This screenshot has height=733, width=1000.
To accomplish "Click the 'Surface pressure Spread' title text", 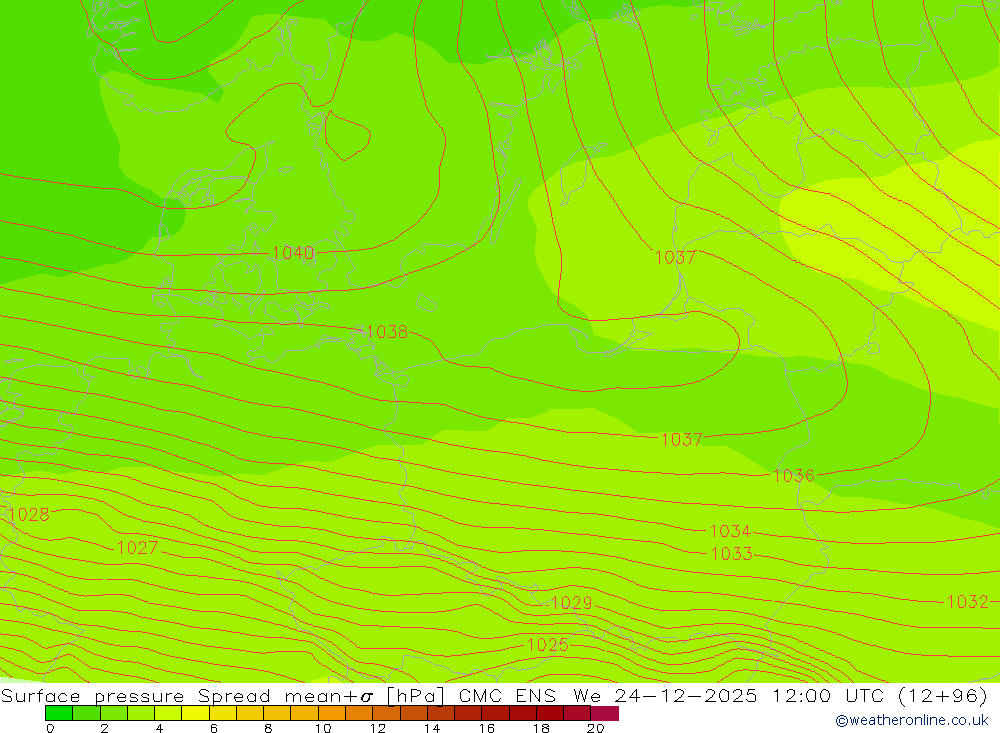I will 135,695.
